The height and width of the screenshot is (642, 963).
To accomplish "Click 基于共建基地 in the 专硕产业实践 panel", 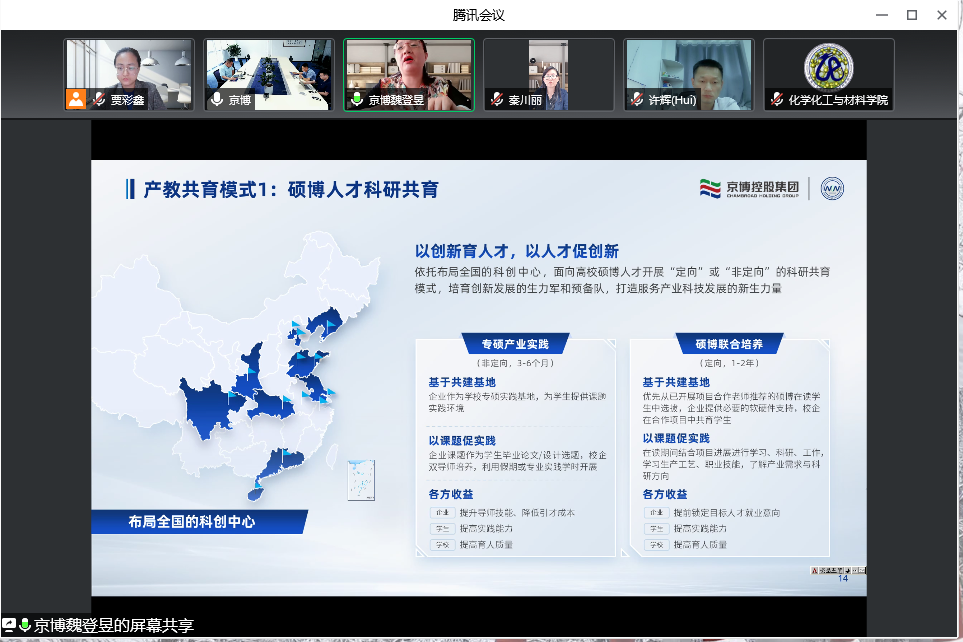I will (x=462, y=382).
